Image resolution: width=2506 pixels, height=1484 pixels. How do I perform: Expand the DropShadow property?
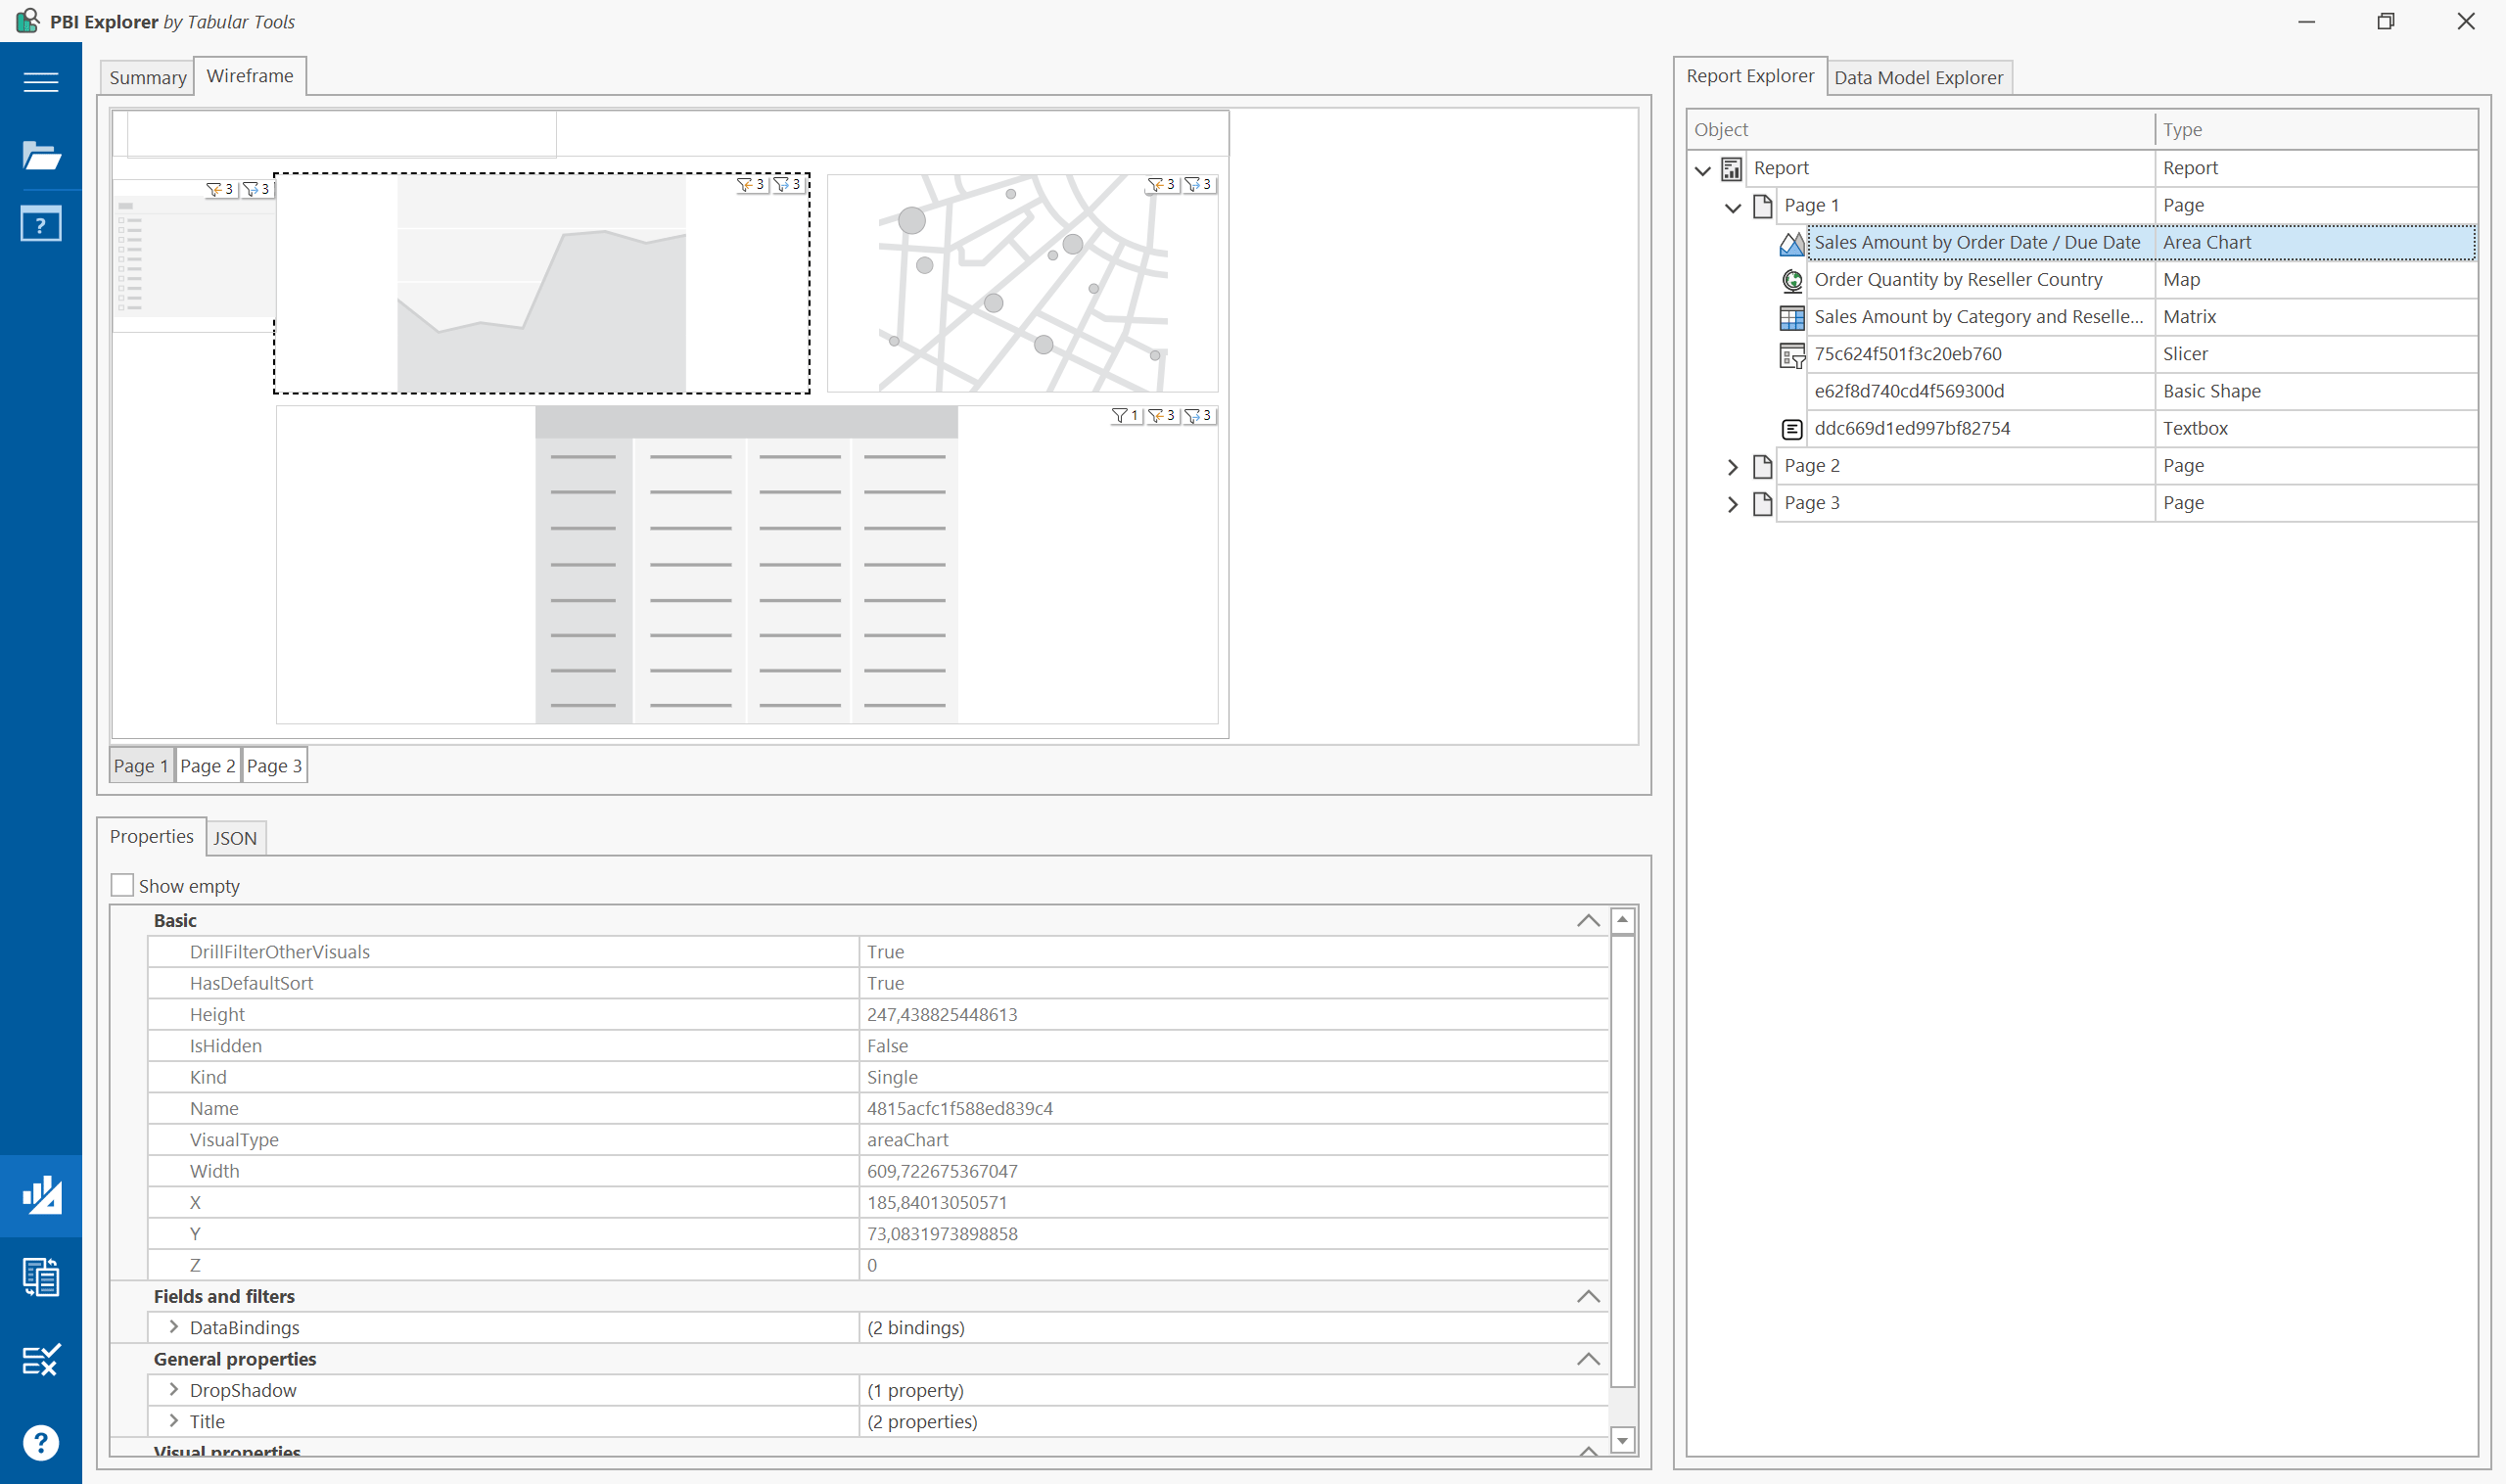pos(174,1390)
